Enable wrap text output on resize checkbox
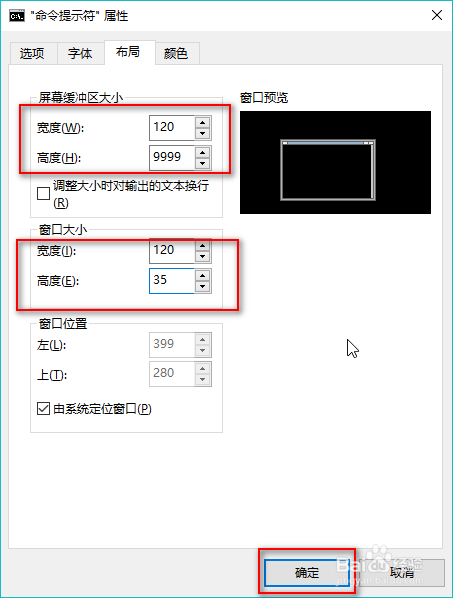The width and height of the screenshot is (453, 598). [x=43, y=193]
